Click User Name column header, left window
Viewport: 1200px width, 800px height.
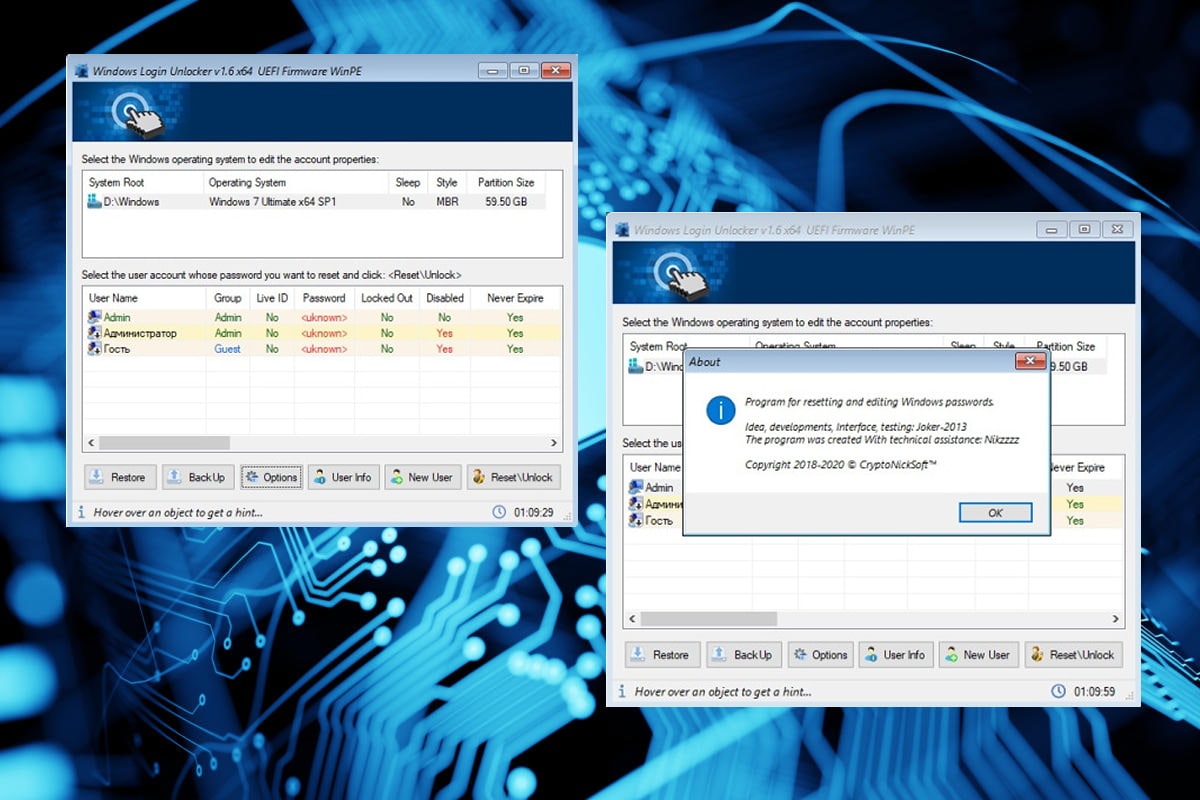click(144, 298)
